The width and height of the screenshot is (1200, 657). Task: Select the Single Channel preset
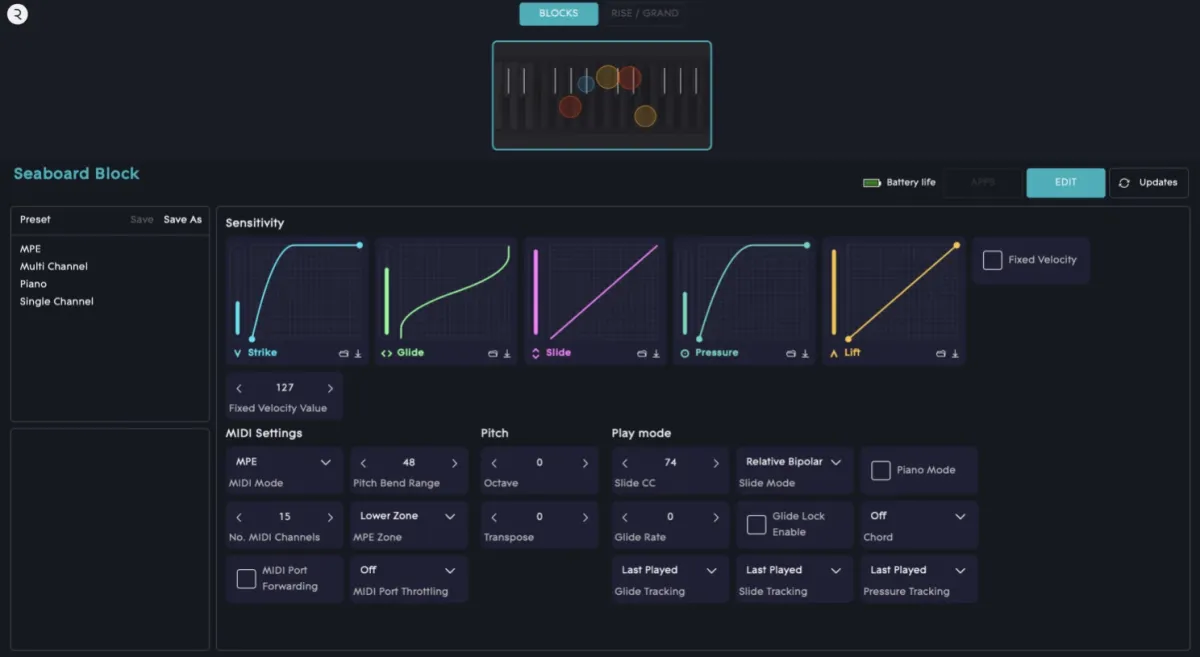(57, 301)
